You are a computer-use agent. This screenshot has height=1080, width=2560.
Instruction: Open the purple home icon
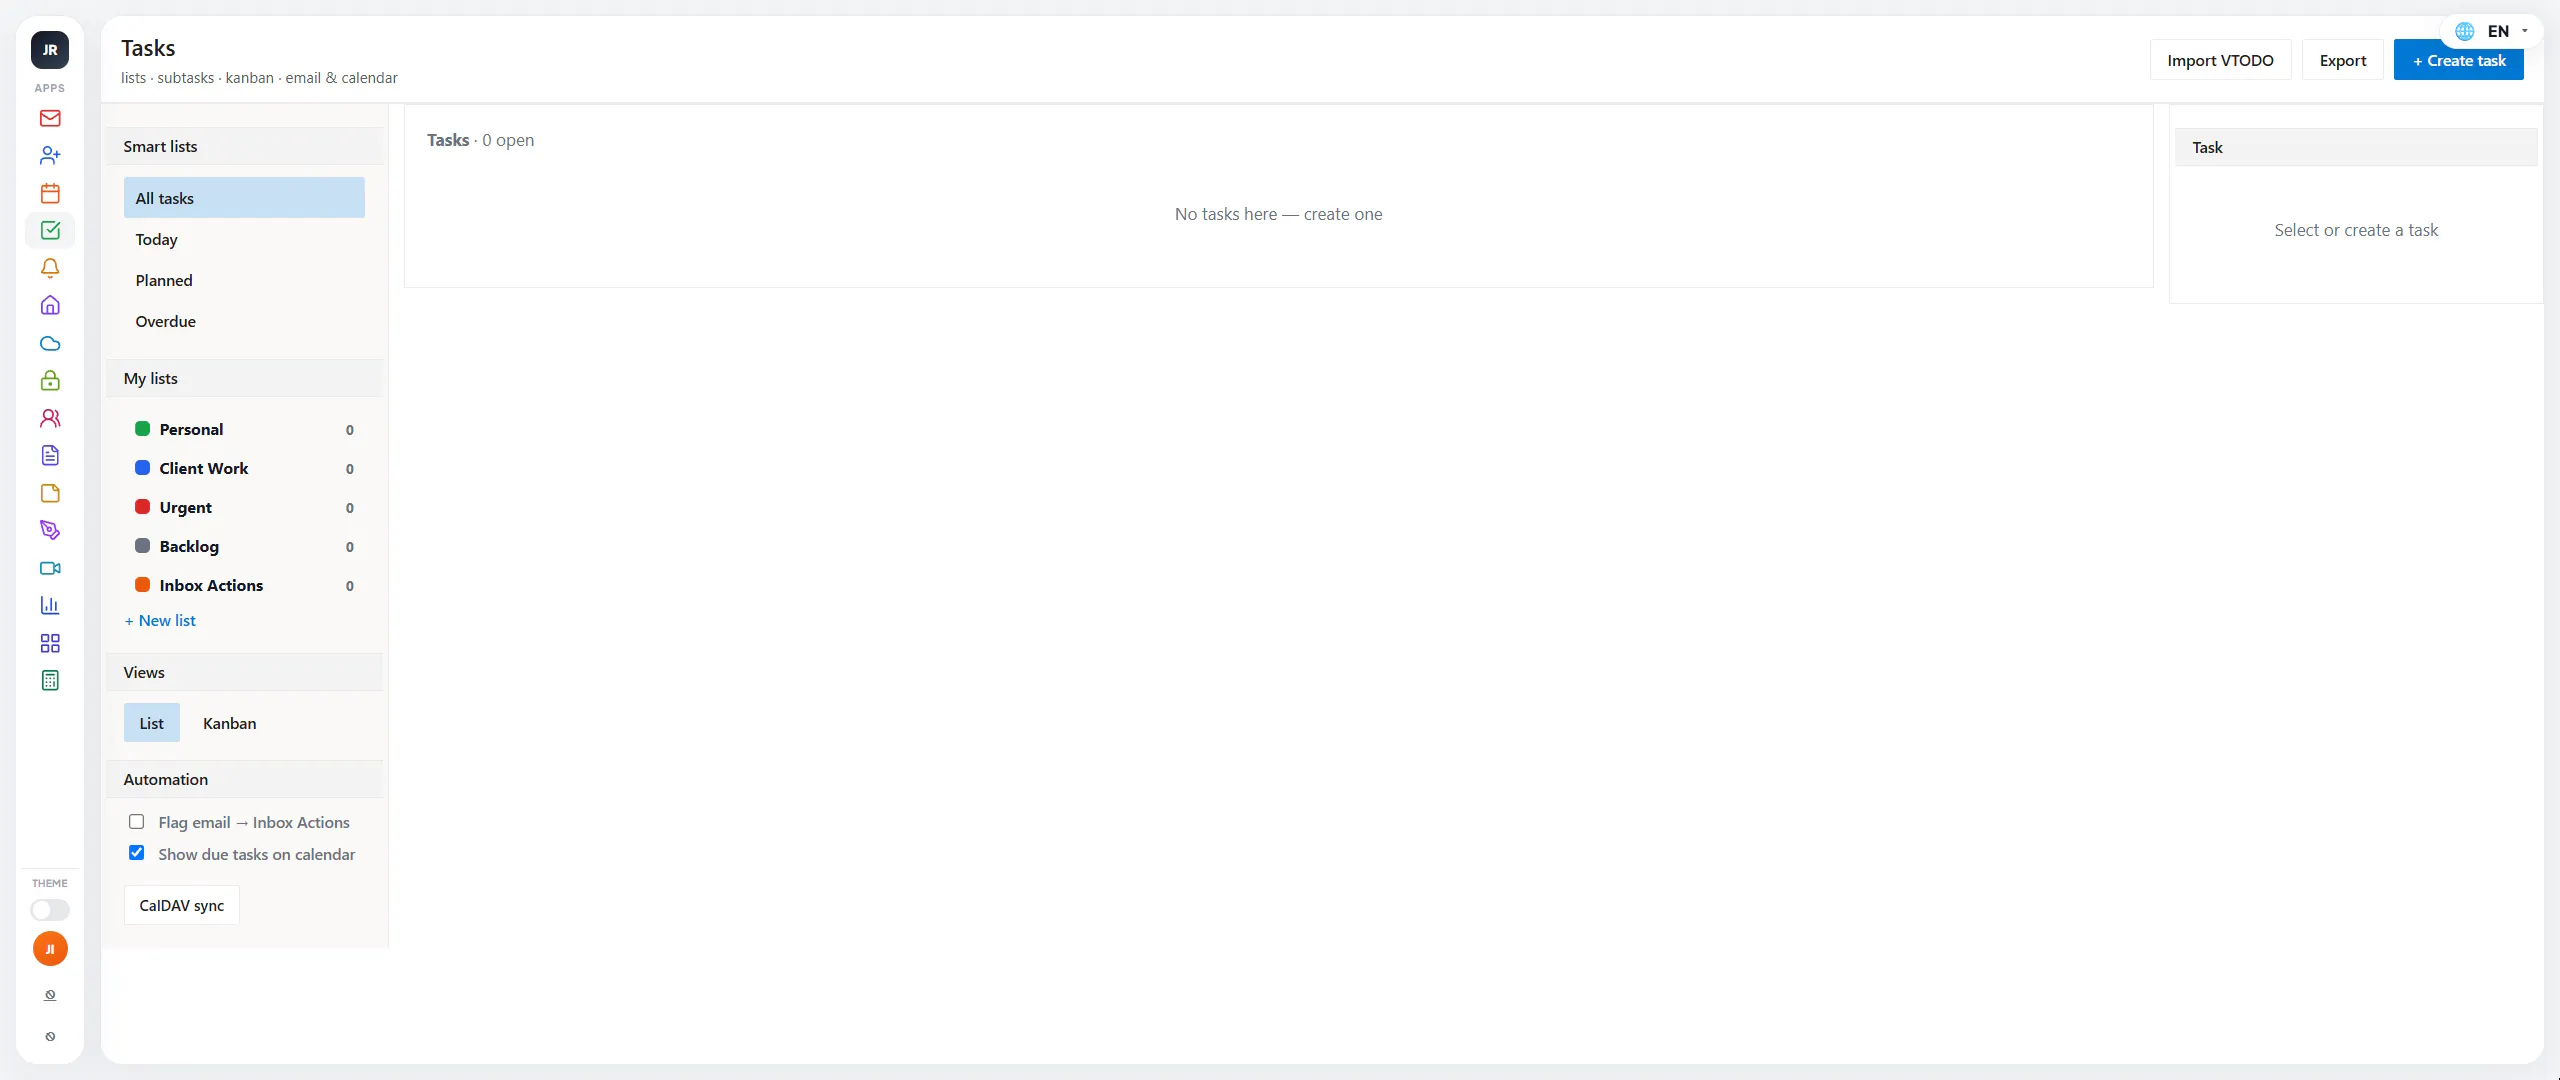[50, 306]
